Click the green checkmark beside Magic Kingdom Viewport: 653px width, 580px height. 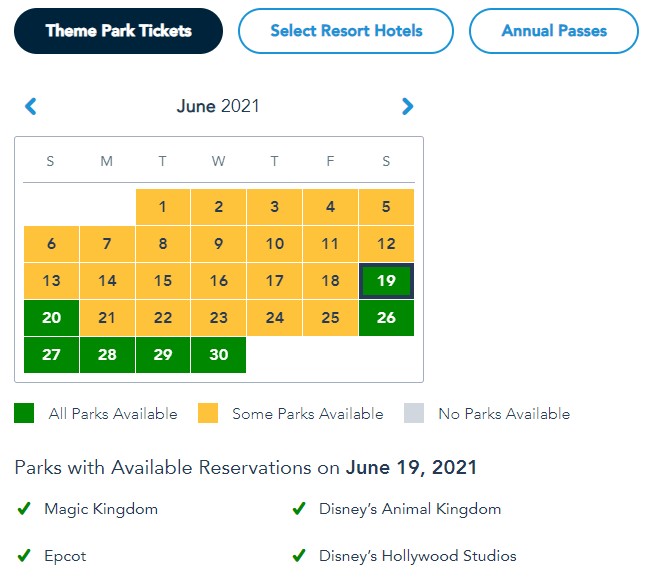(x=24, y=509)
